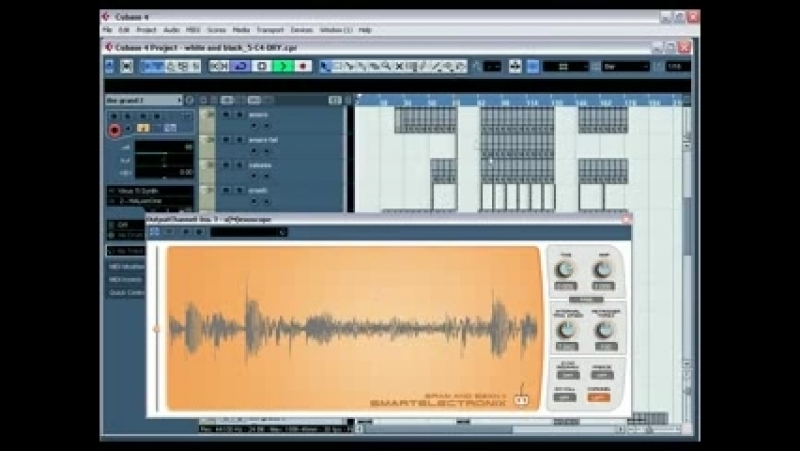This screenshot has width=800, height=451.
Task: Solo the cabasa track
Action: 239,165
